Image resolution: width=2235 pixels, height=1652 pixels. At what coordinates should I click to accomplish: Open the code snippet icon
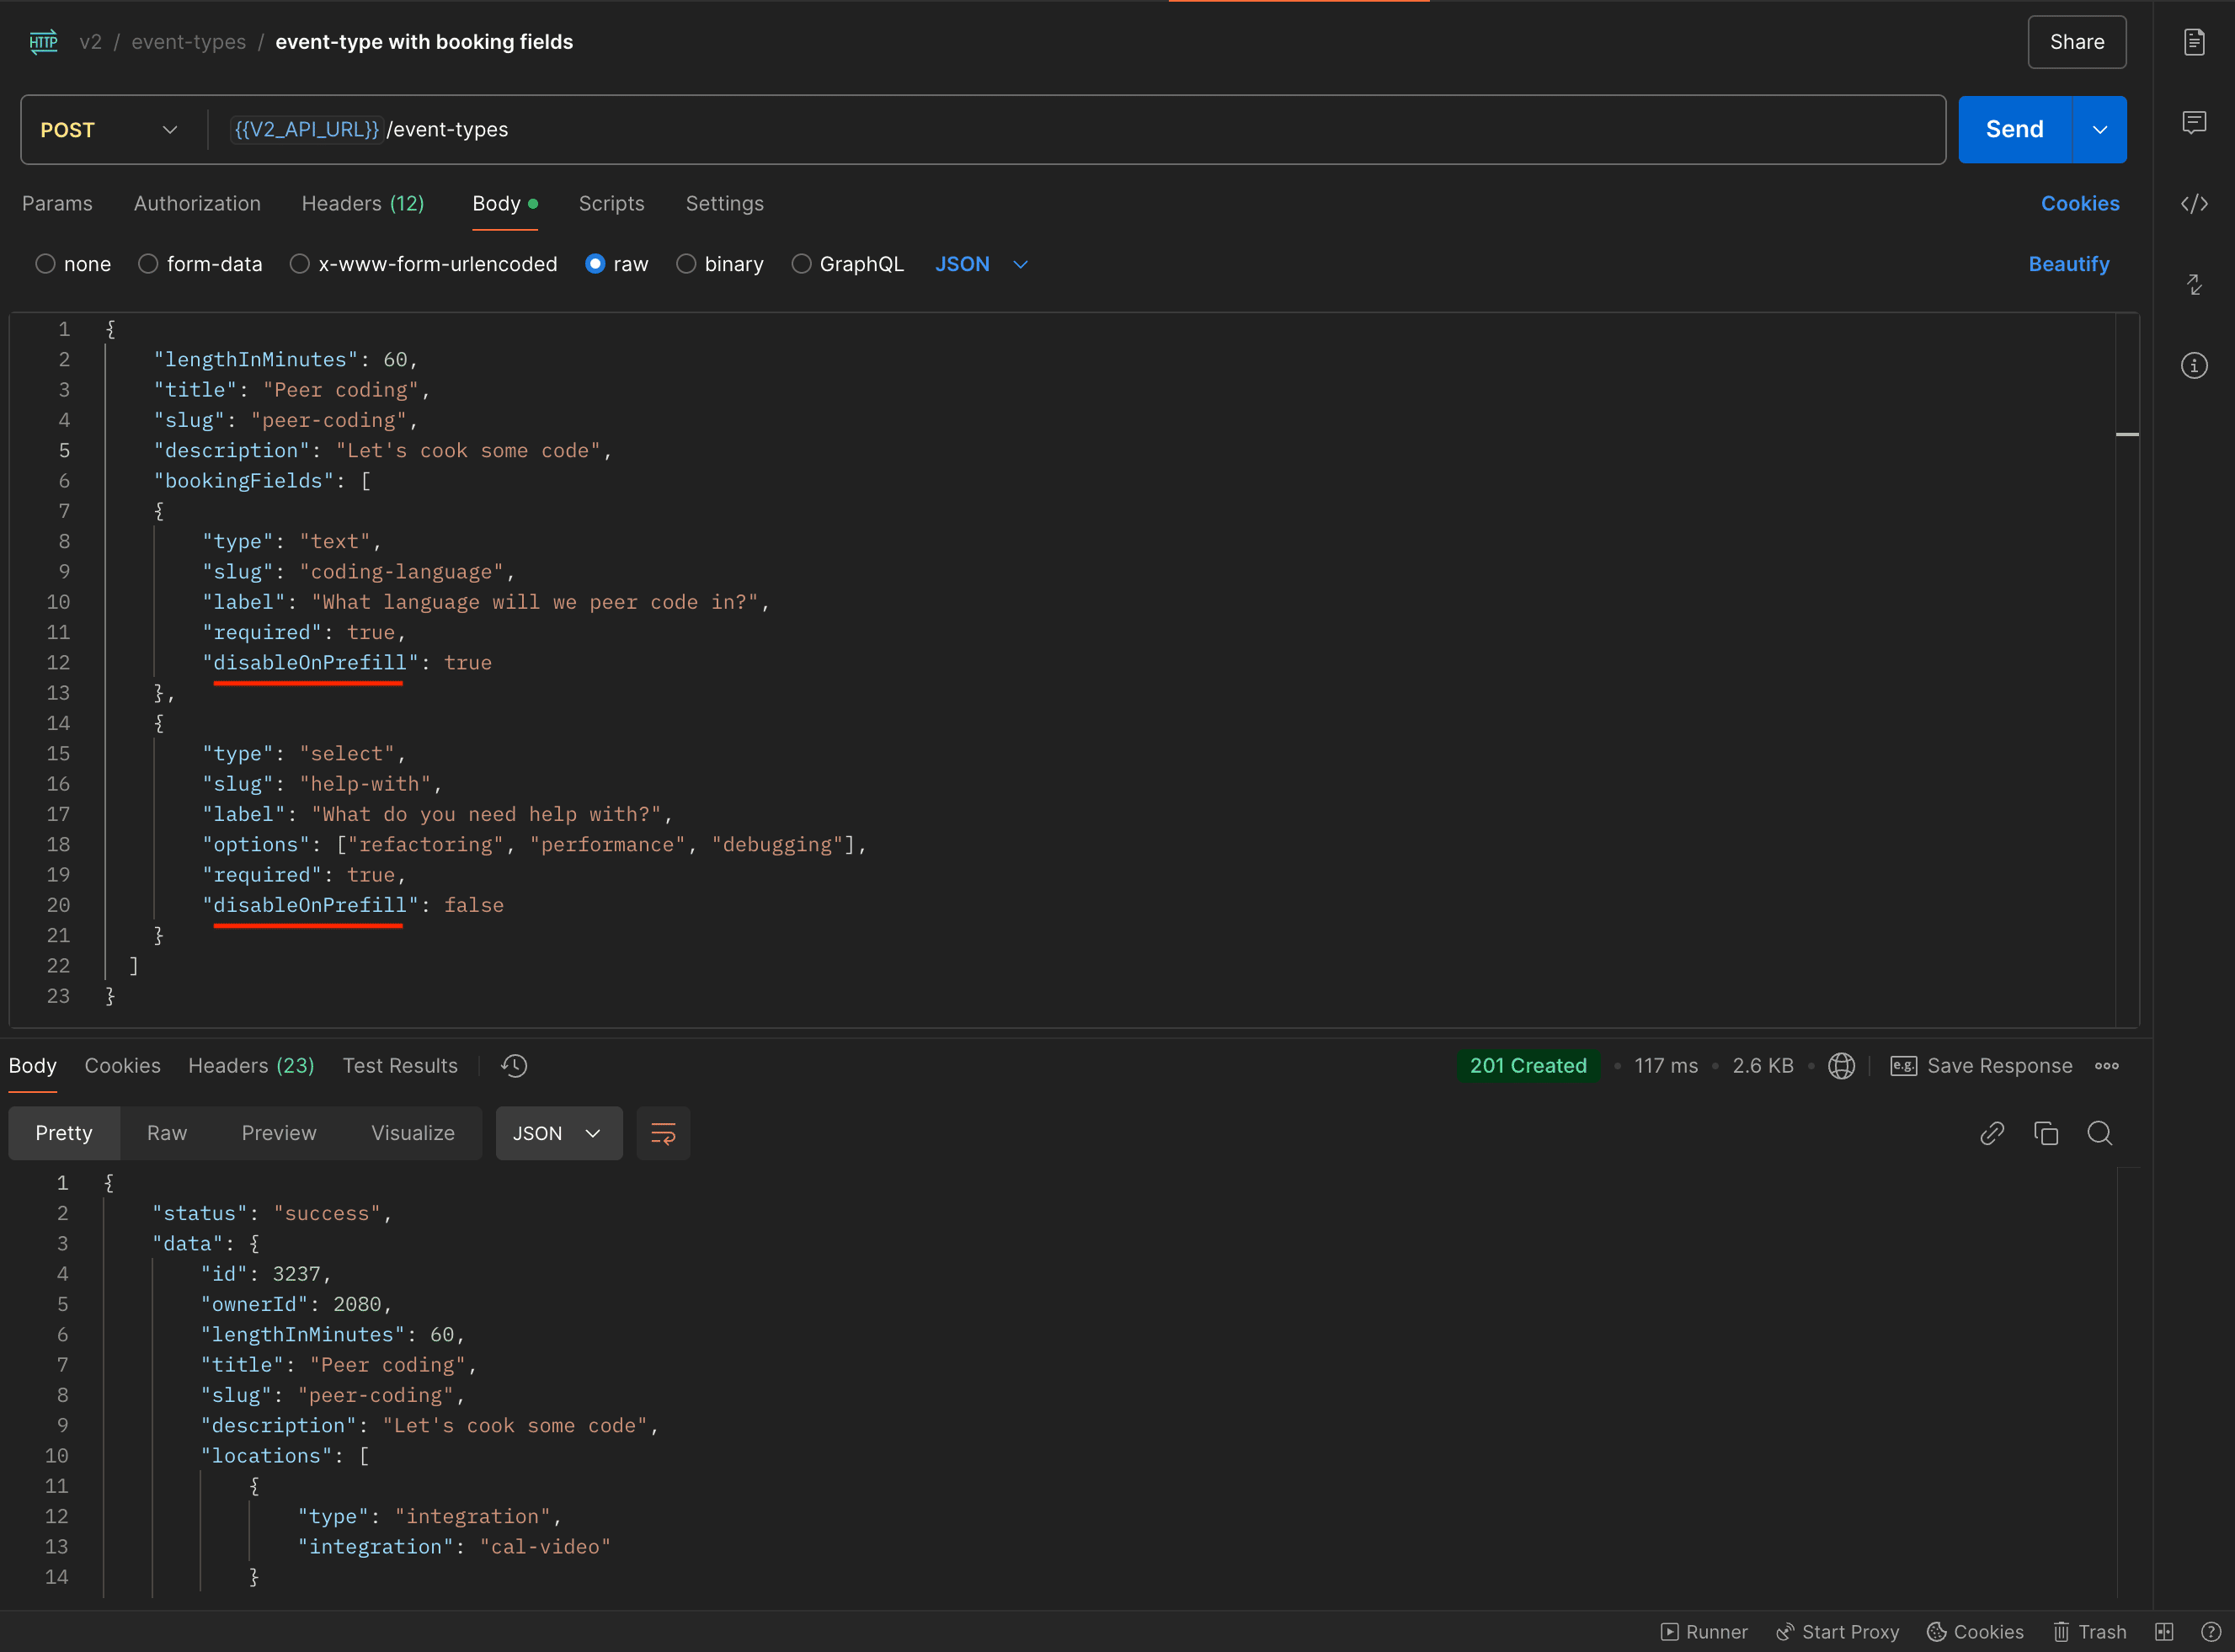pos(2194,204)
